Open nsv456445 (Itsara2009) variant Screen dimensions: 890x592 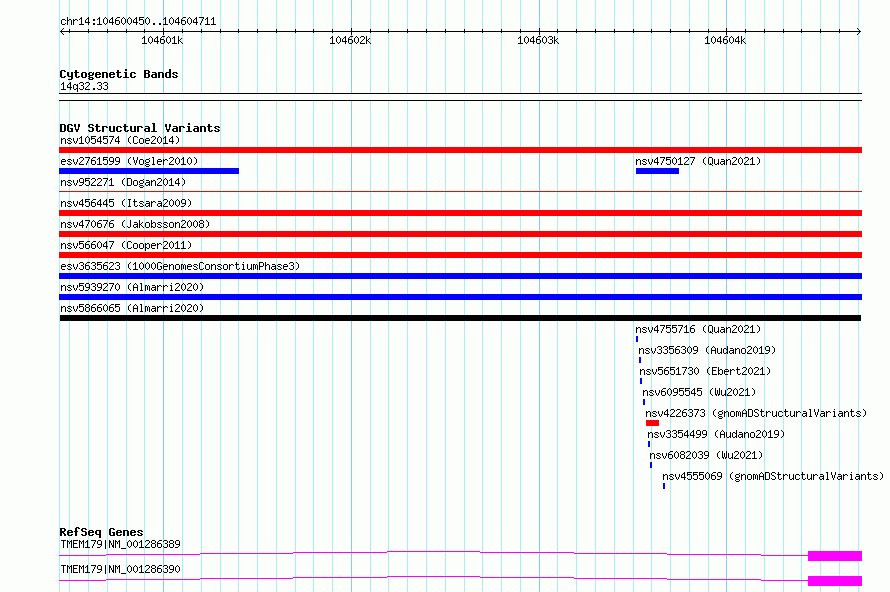(126, 203)
